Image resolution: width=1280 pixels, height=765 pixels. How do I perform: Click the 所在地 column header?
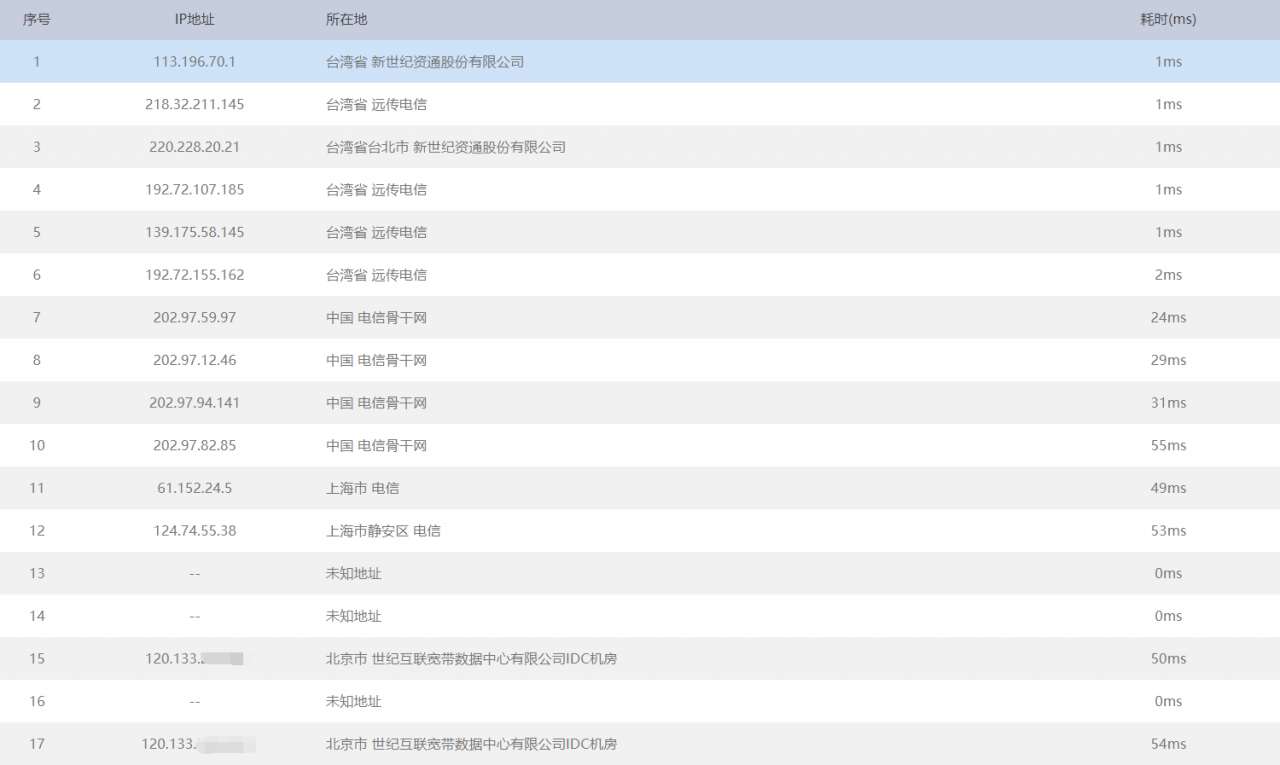point(346,19)
